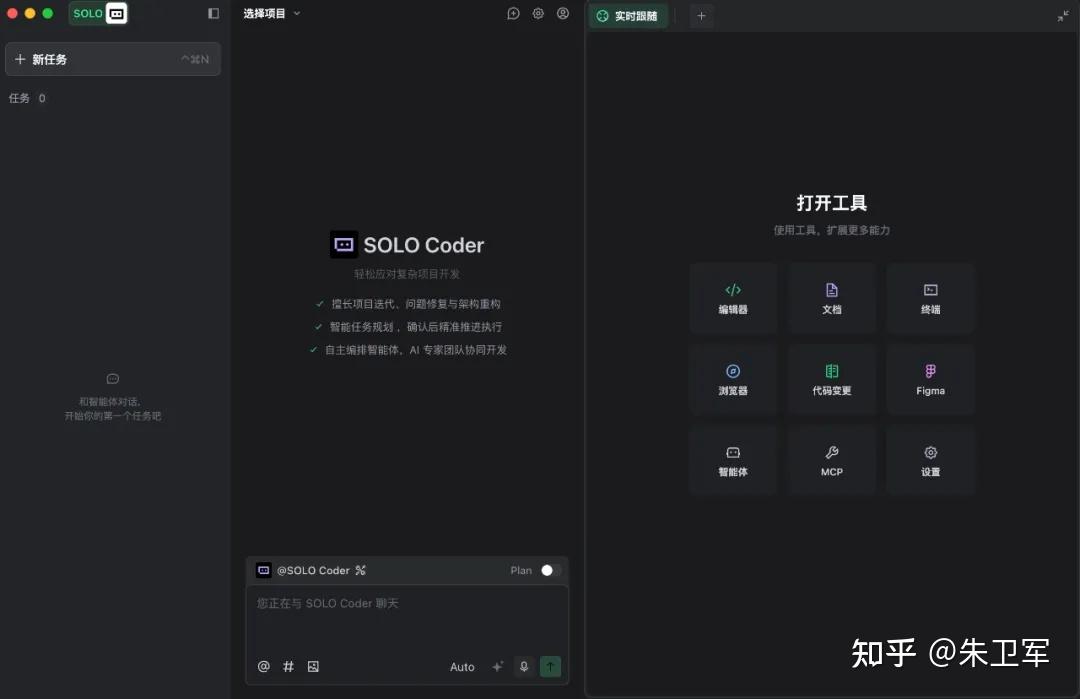1080x699 pixels.
Task: Open the 设置 (Settings) tool in the grid
Action: 930,460
